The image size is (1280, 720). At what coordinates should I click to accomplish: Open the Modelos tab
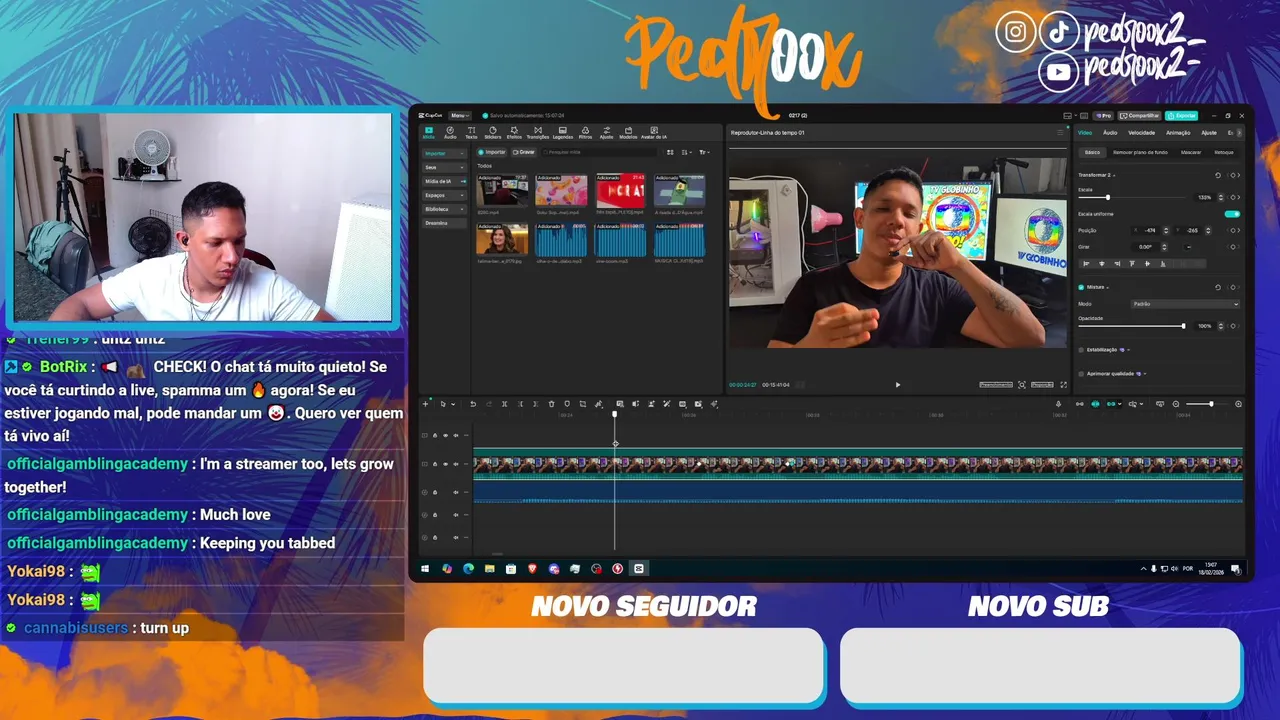628,133
